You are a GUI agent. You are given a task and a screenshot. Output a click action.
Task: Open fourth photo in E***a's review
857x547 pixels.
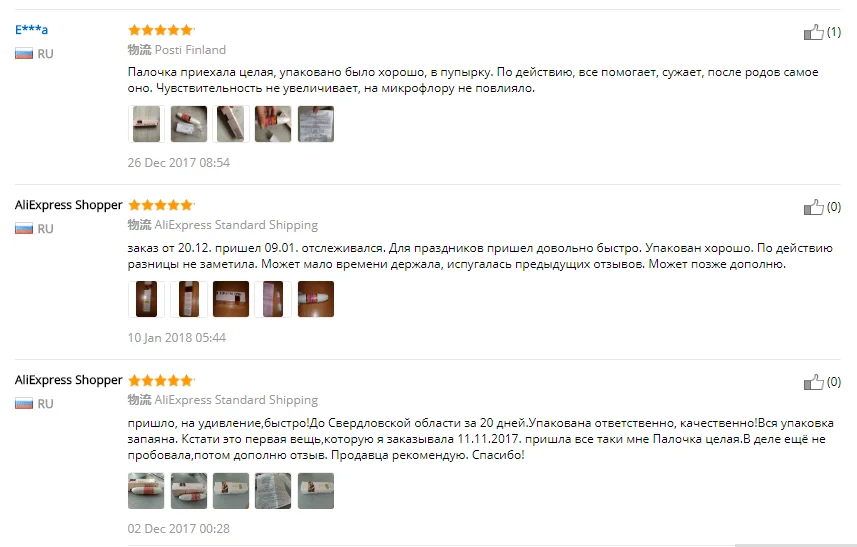click(x=273, y=124)
